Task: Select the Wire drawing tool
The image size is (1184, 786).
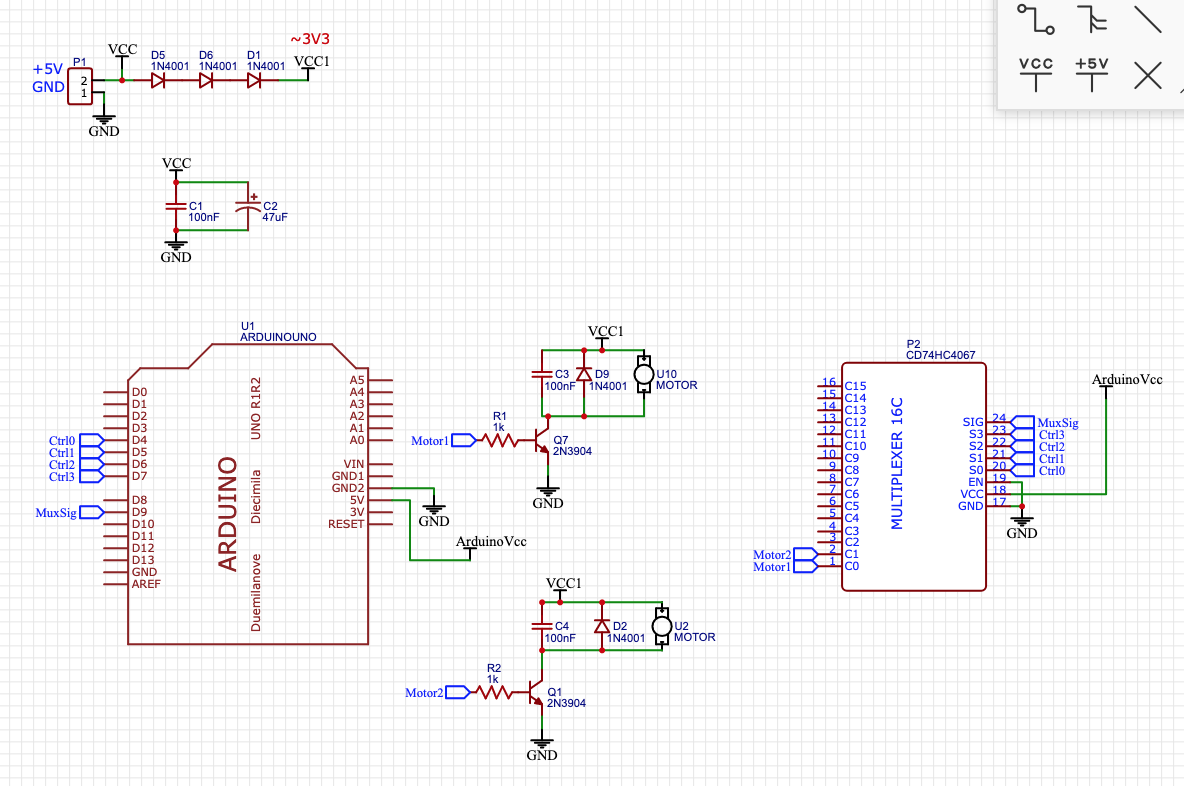Action: (x=1035, y=20)
